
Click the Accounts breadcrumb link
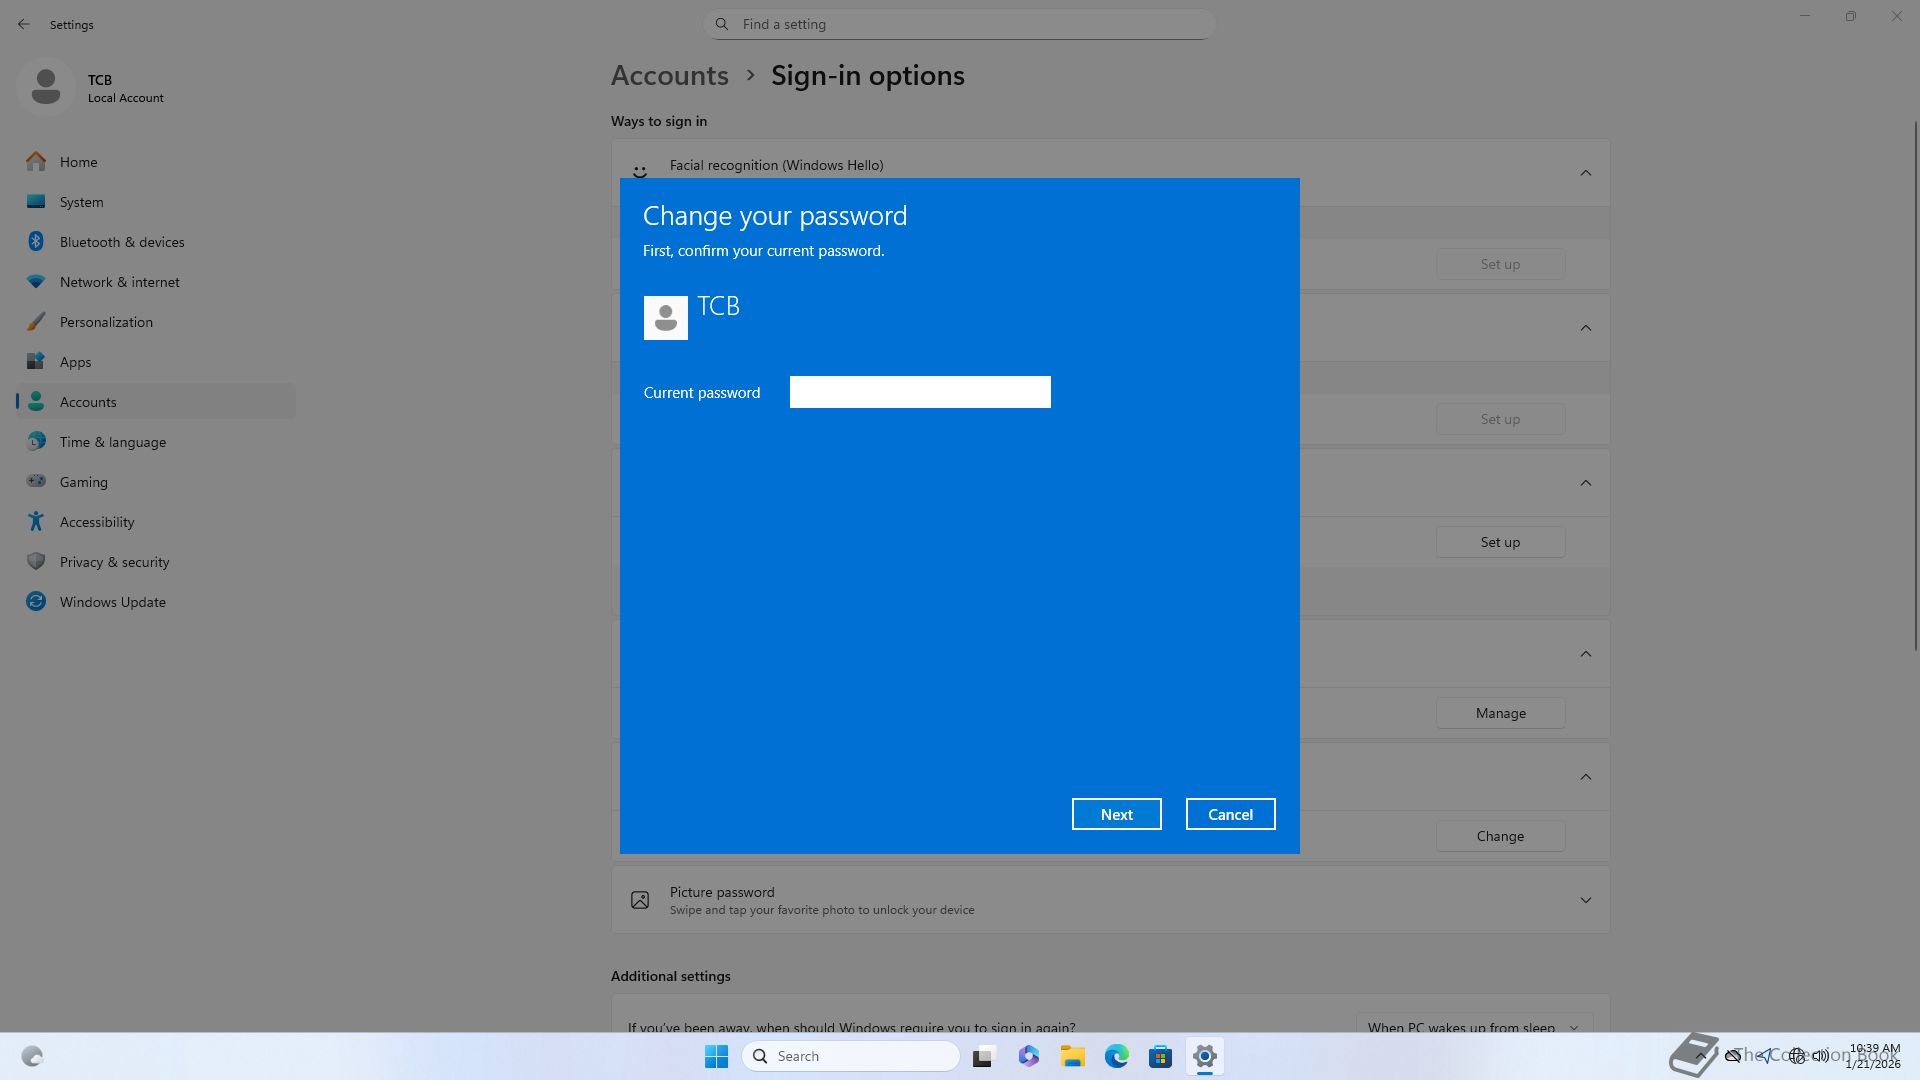click(x=669, y=76)
